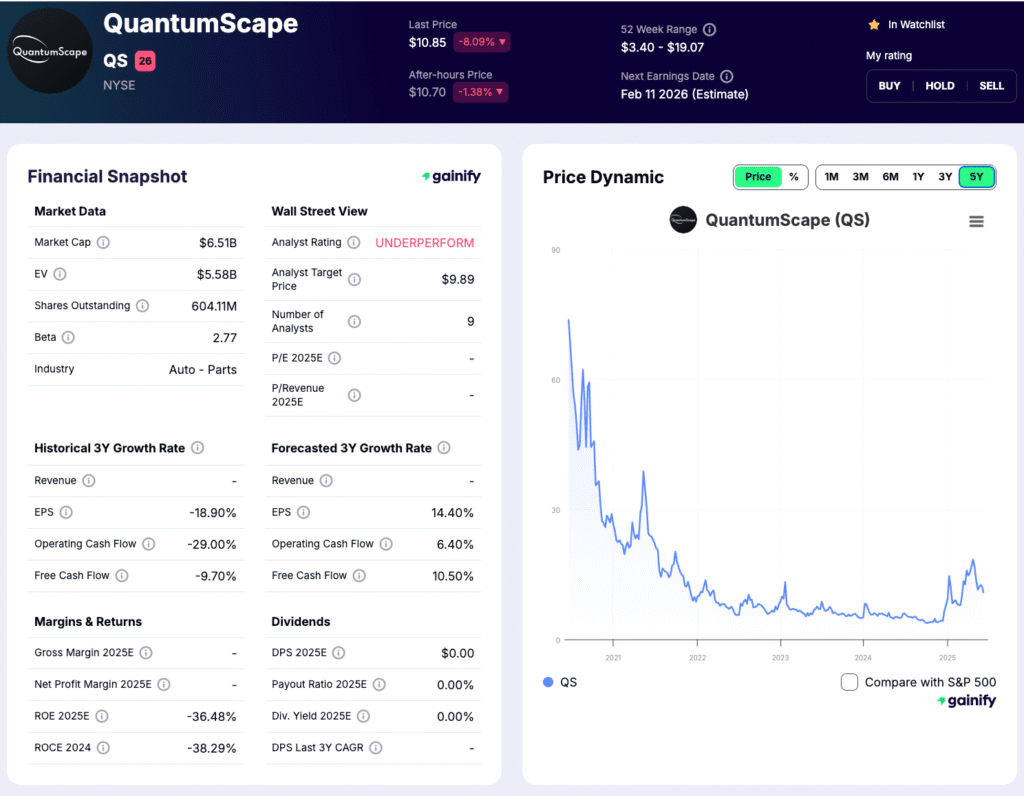Image resolution: width=1024 pixels, height=796 pixels.
Task: Check the Compare with S&P 500 box
Action: 849,681
